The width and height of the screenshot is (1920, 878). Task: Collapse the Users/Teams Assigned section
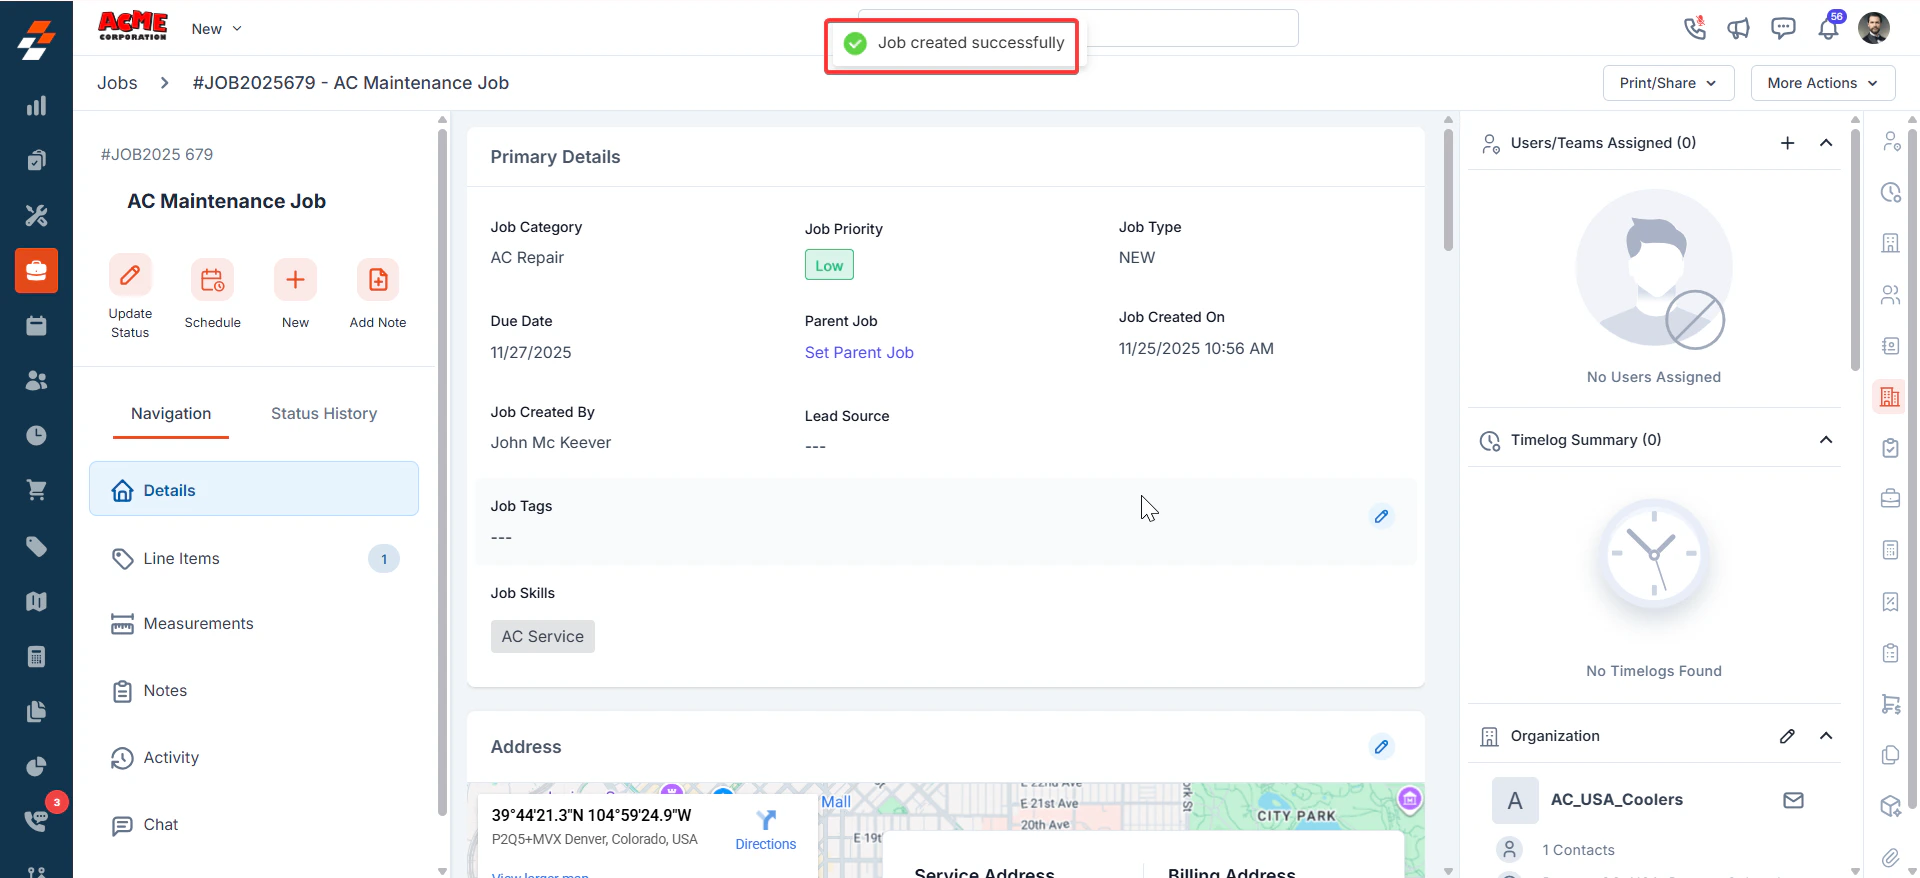click(1826, 143)
